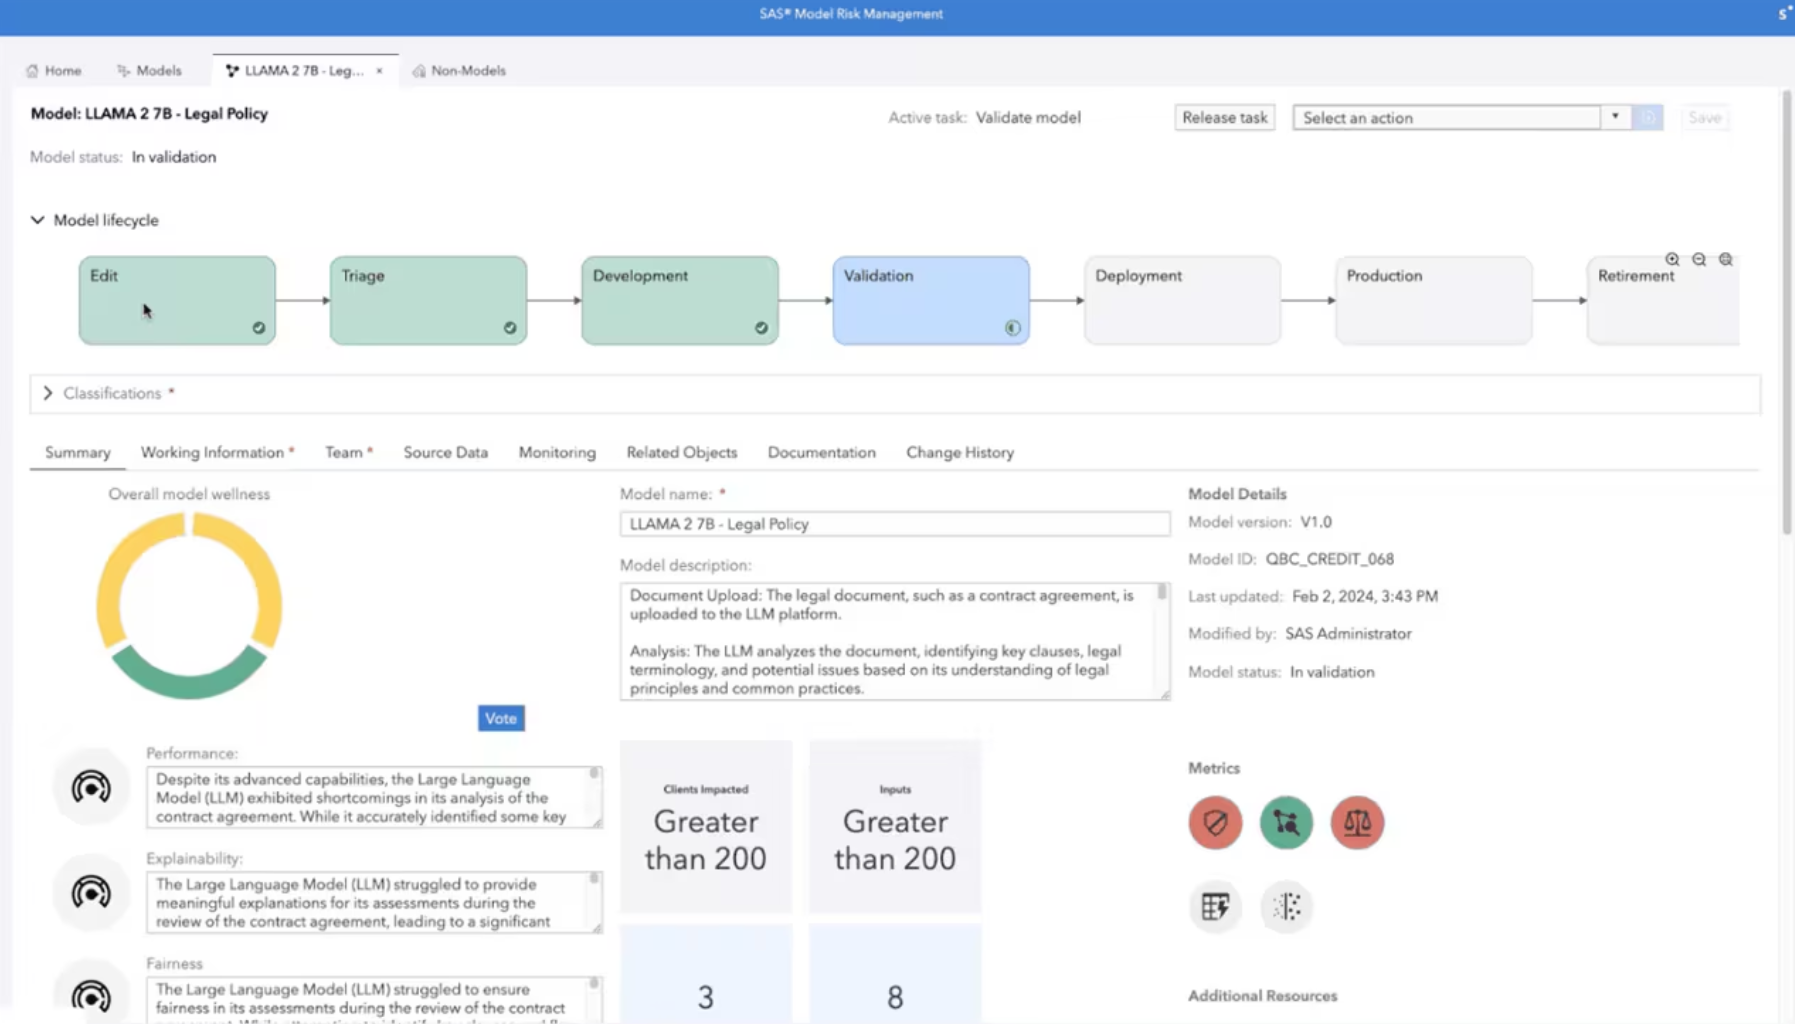The image size is (1795, 1024).
Task: Open the Source Data tab
Action: (446, 452)
